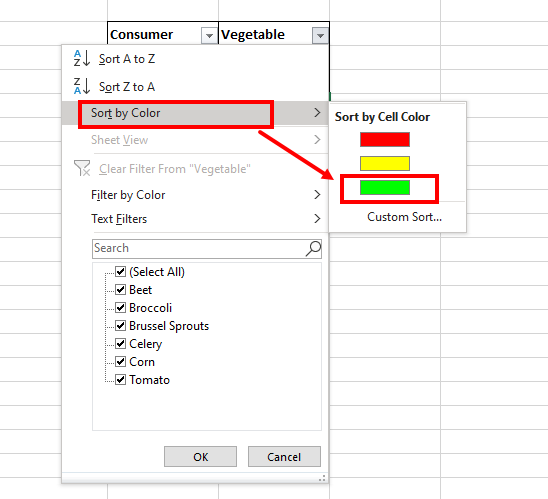This screenshot has height=499, width=548.
Task: Expand the Text Filters submenu arrow
Action: click(317, 219)
